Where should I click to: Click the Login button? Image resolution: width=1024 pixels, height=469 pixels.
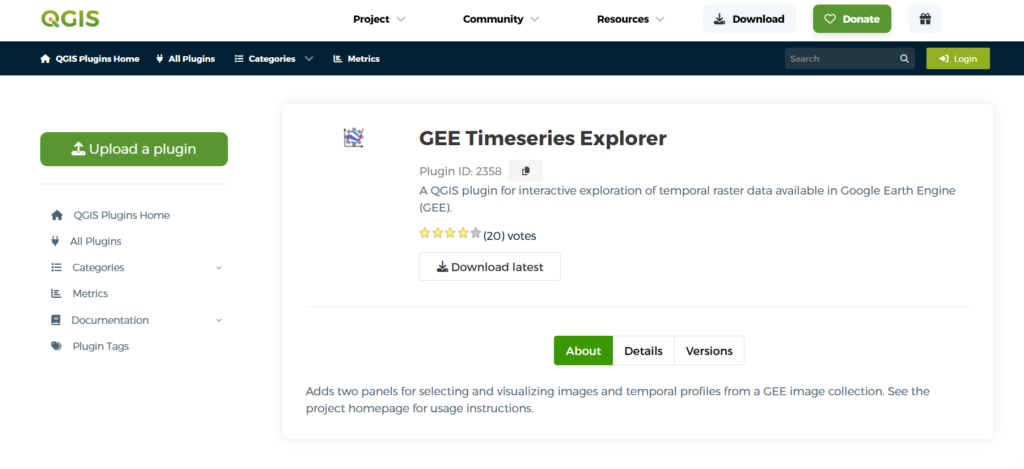(x=958, y=59)
